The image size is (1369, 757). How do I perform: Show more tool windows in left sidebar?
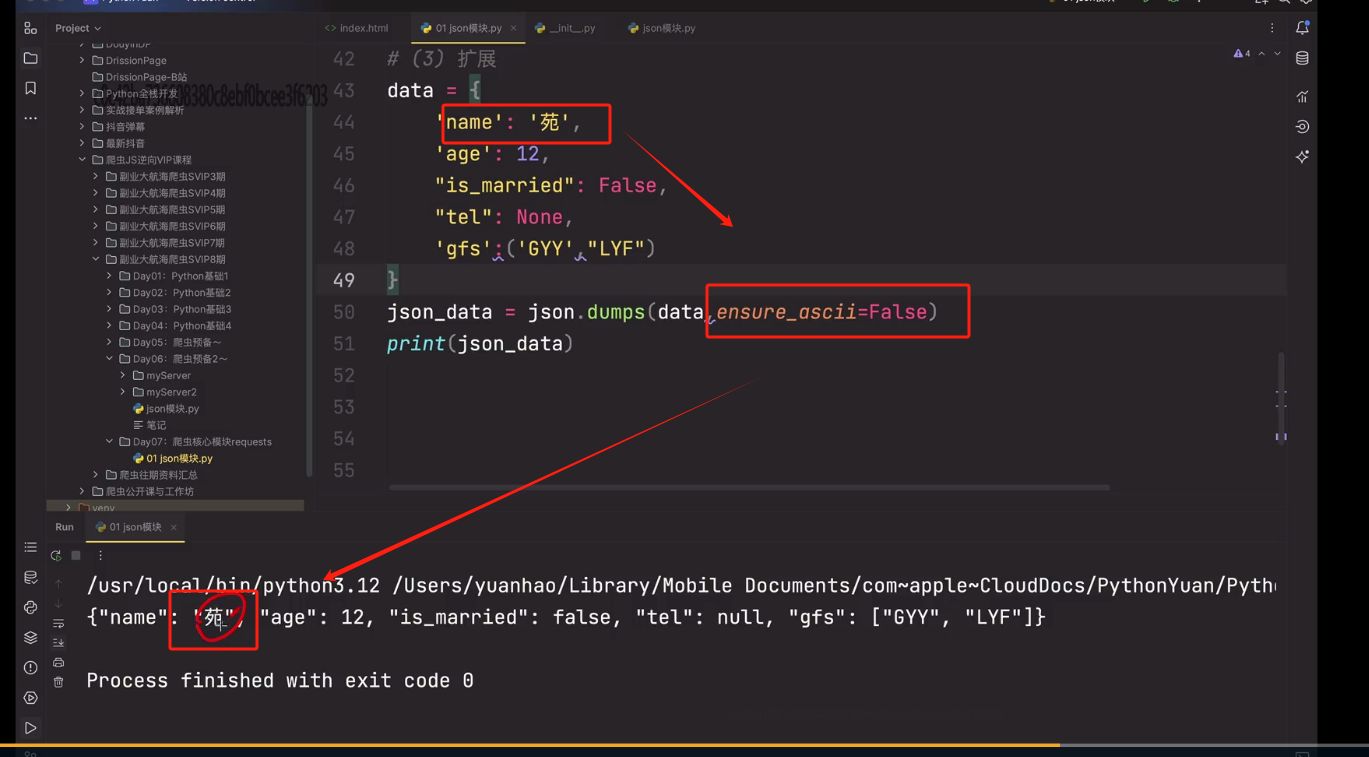(30, 118)
